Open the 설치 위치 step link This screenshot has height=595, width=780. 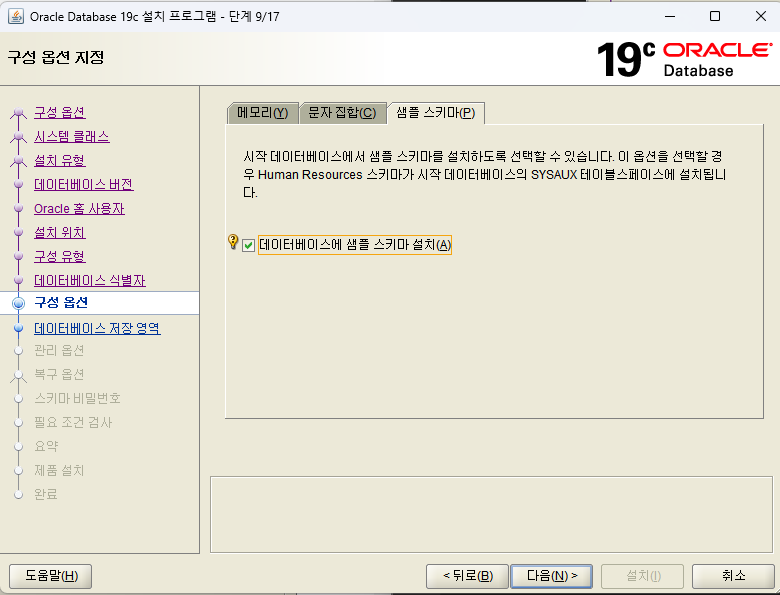pos(60,232)
